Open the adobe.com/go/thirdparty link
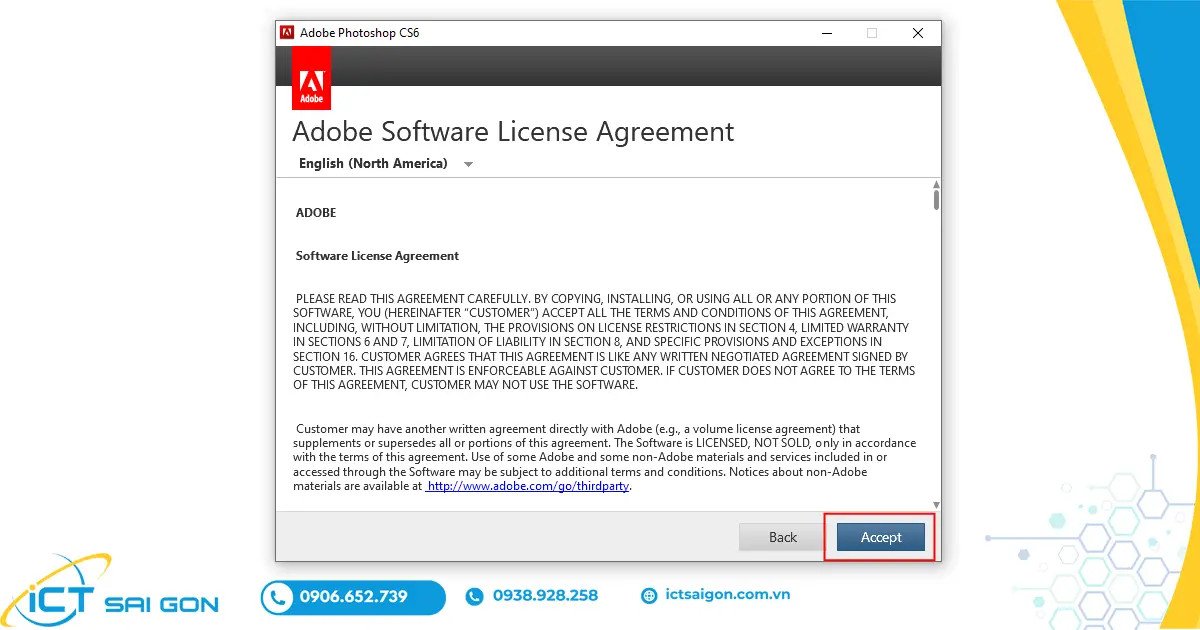The height and width of the screenshot is (630, 1200). [528, 485]
